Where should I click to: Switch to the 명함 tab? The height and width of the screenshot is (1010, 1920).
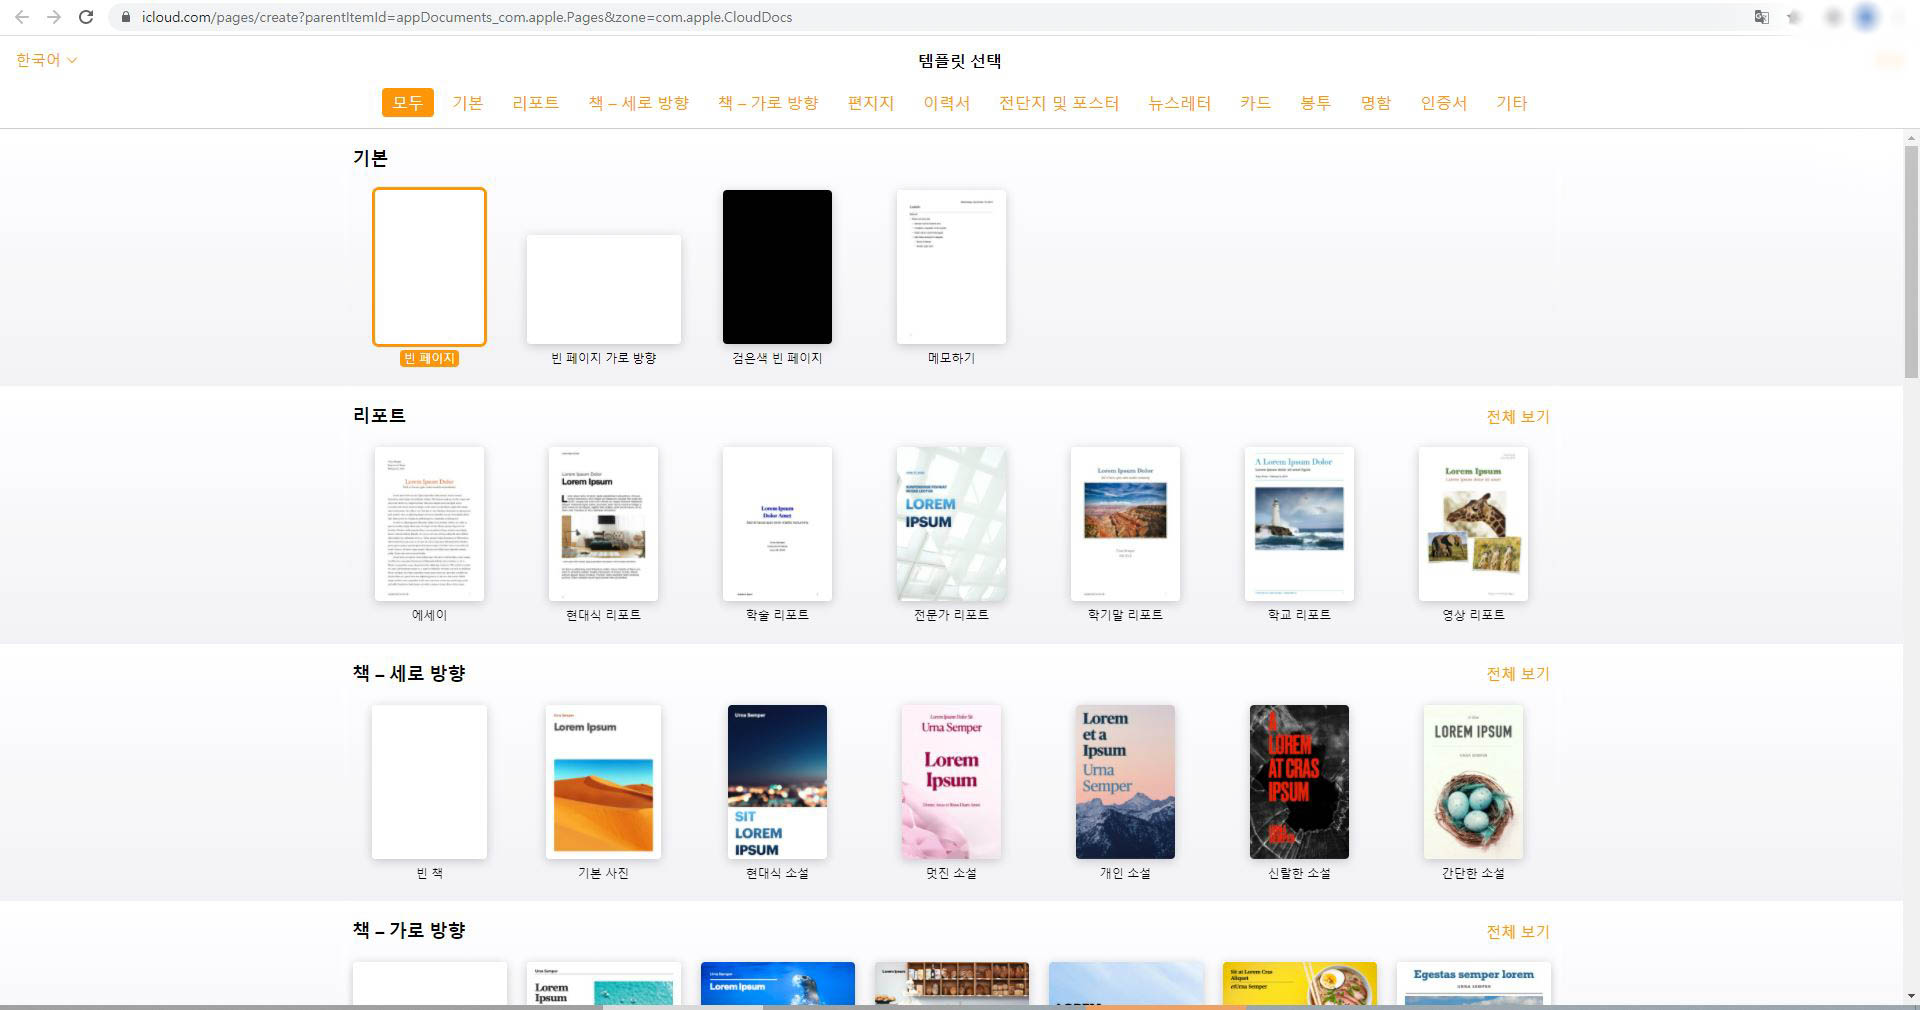pos(1375,103)
